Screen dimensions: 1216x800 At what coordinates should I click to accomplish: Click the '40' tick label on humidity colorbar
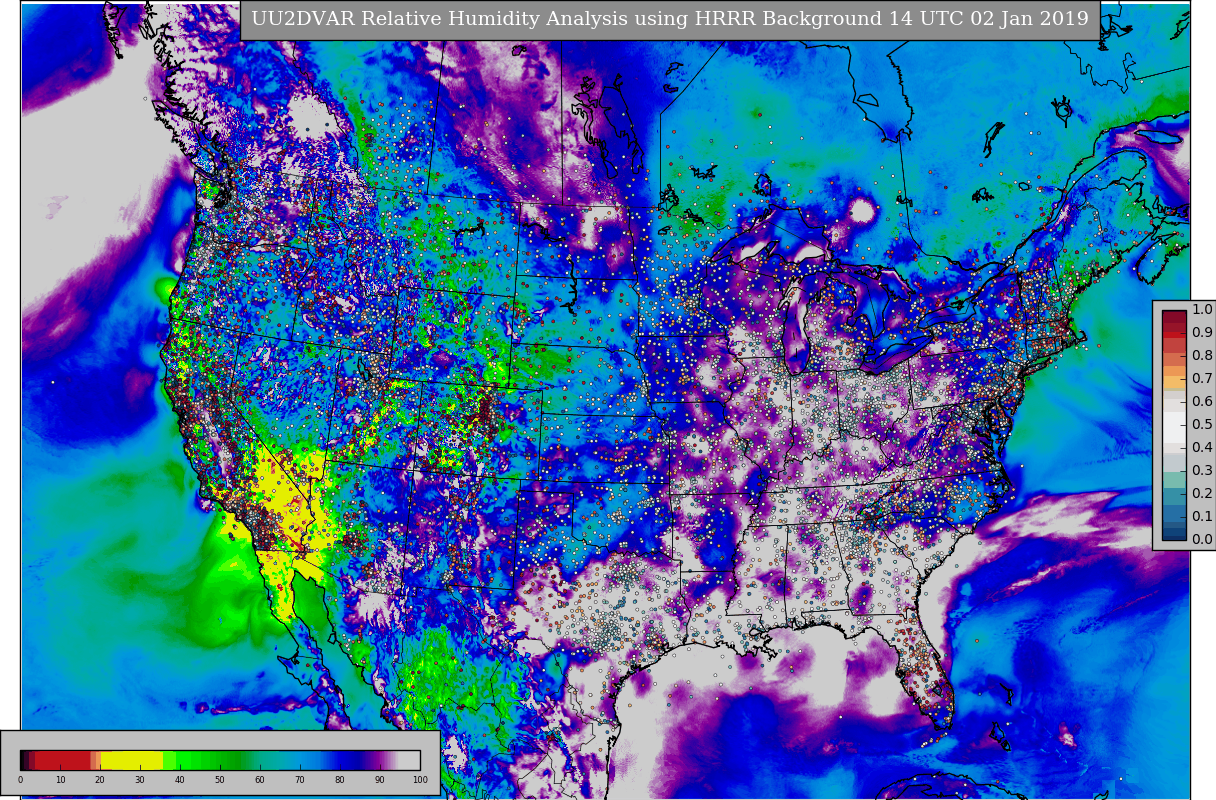180,780
